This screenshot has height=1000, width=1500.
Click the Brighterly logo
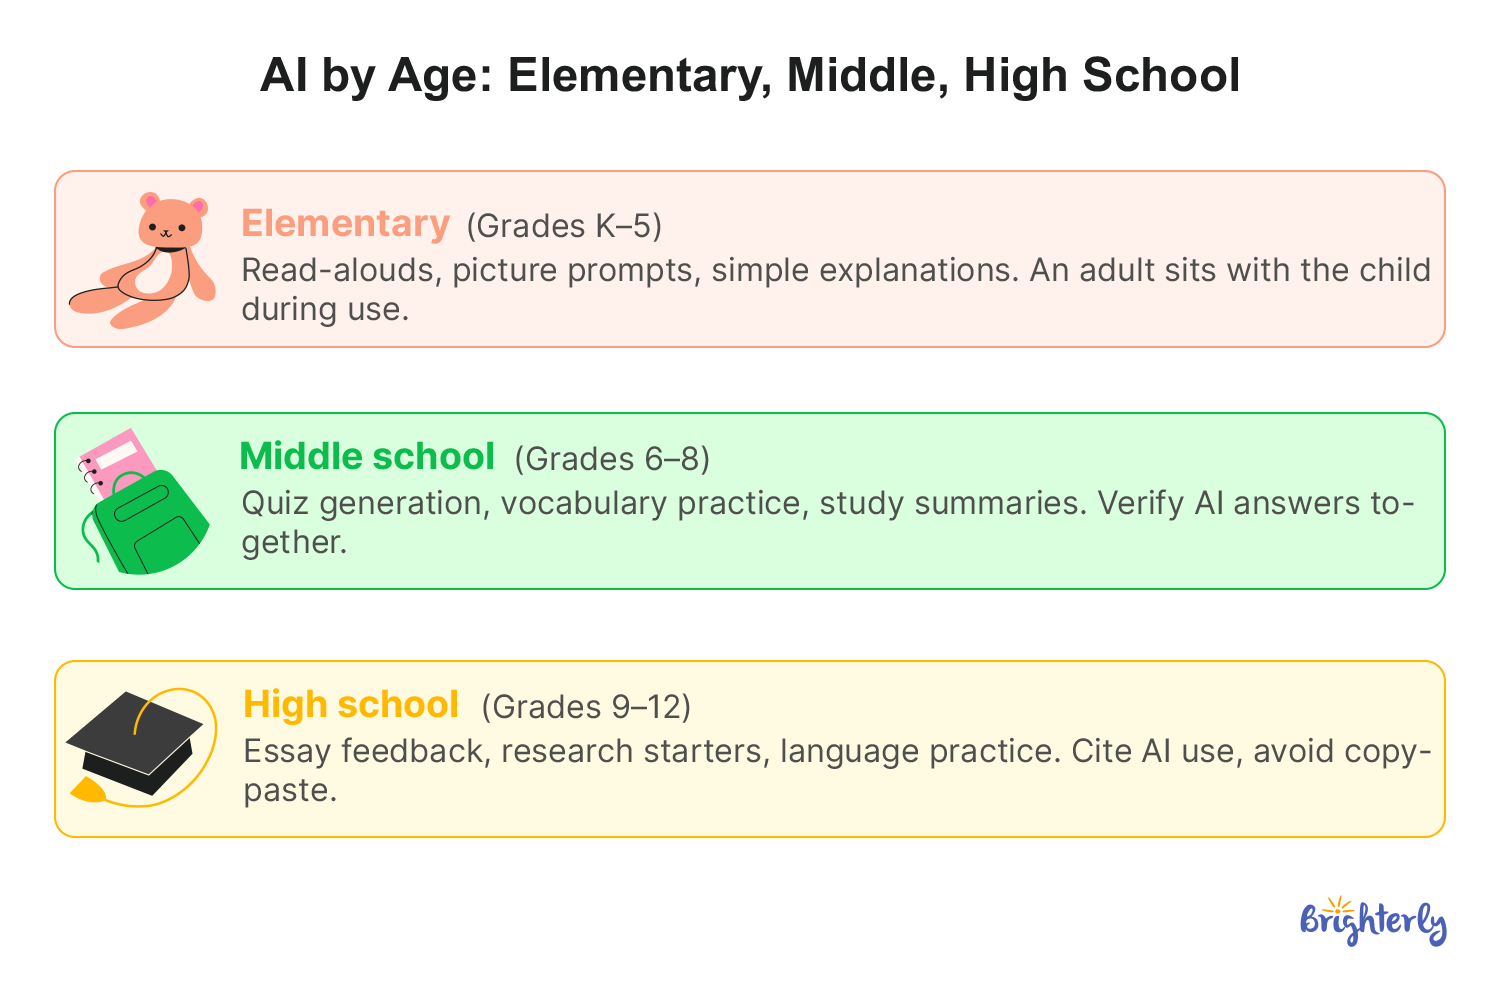pyautogui.click(x=1373, y=922)
